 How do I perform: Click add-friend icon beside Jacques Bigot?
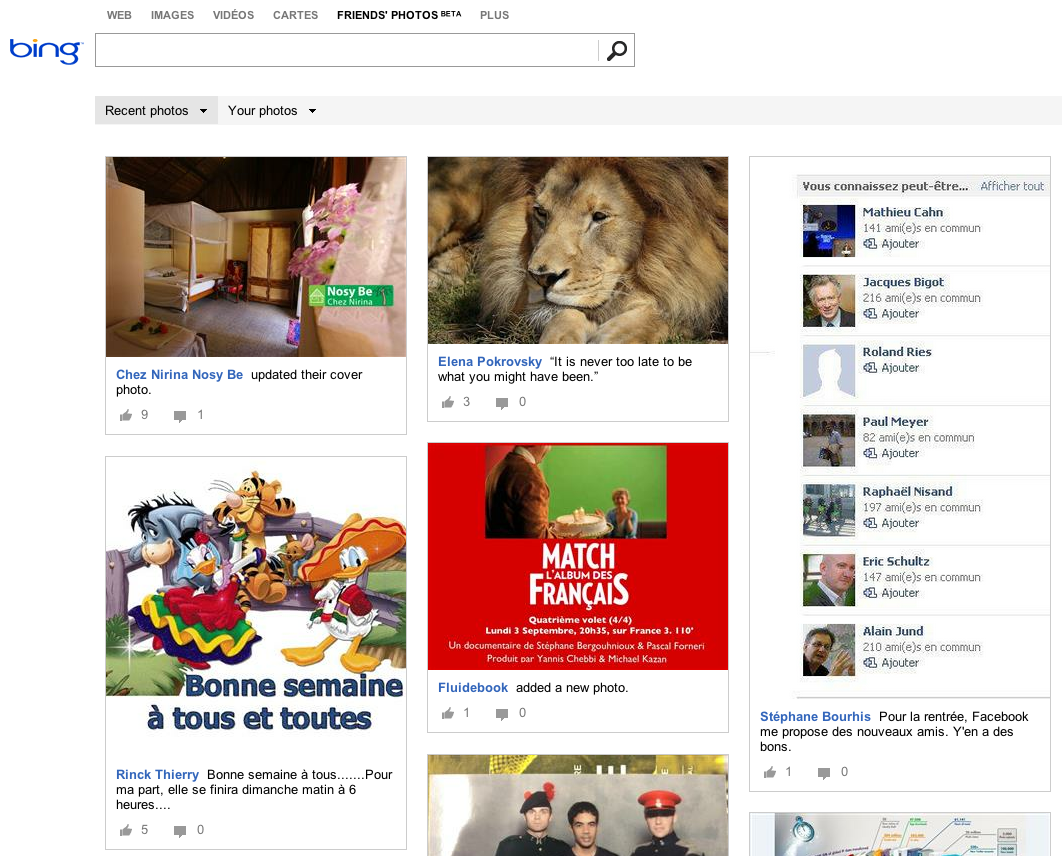870,314
